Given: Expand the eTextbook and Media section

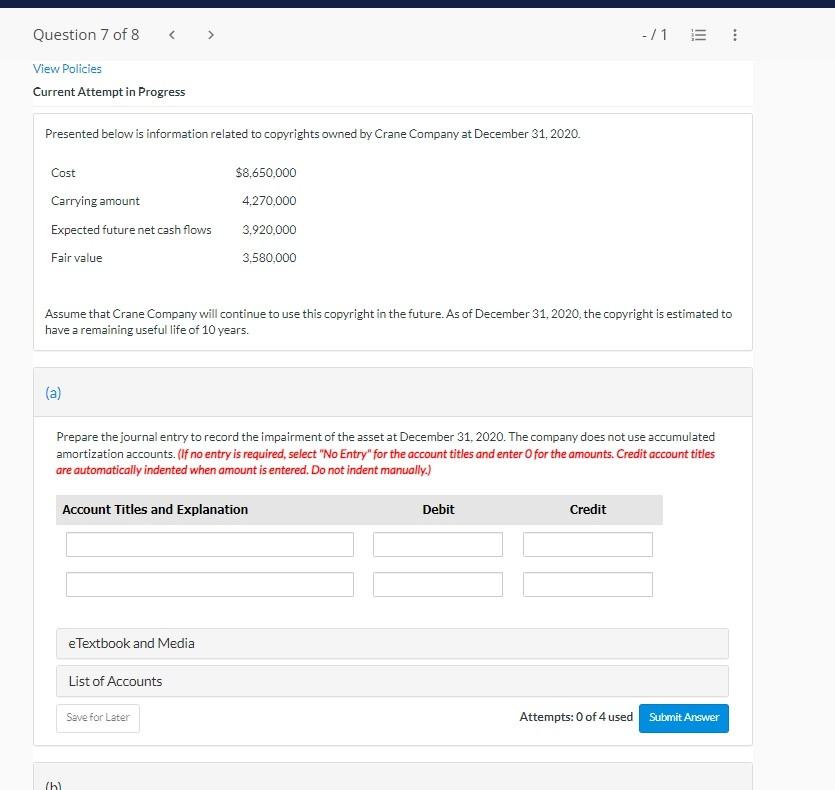Looking at the screenshot, I should pyautogui.click(x=393, y=643).
